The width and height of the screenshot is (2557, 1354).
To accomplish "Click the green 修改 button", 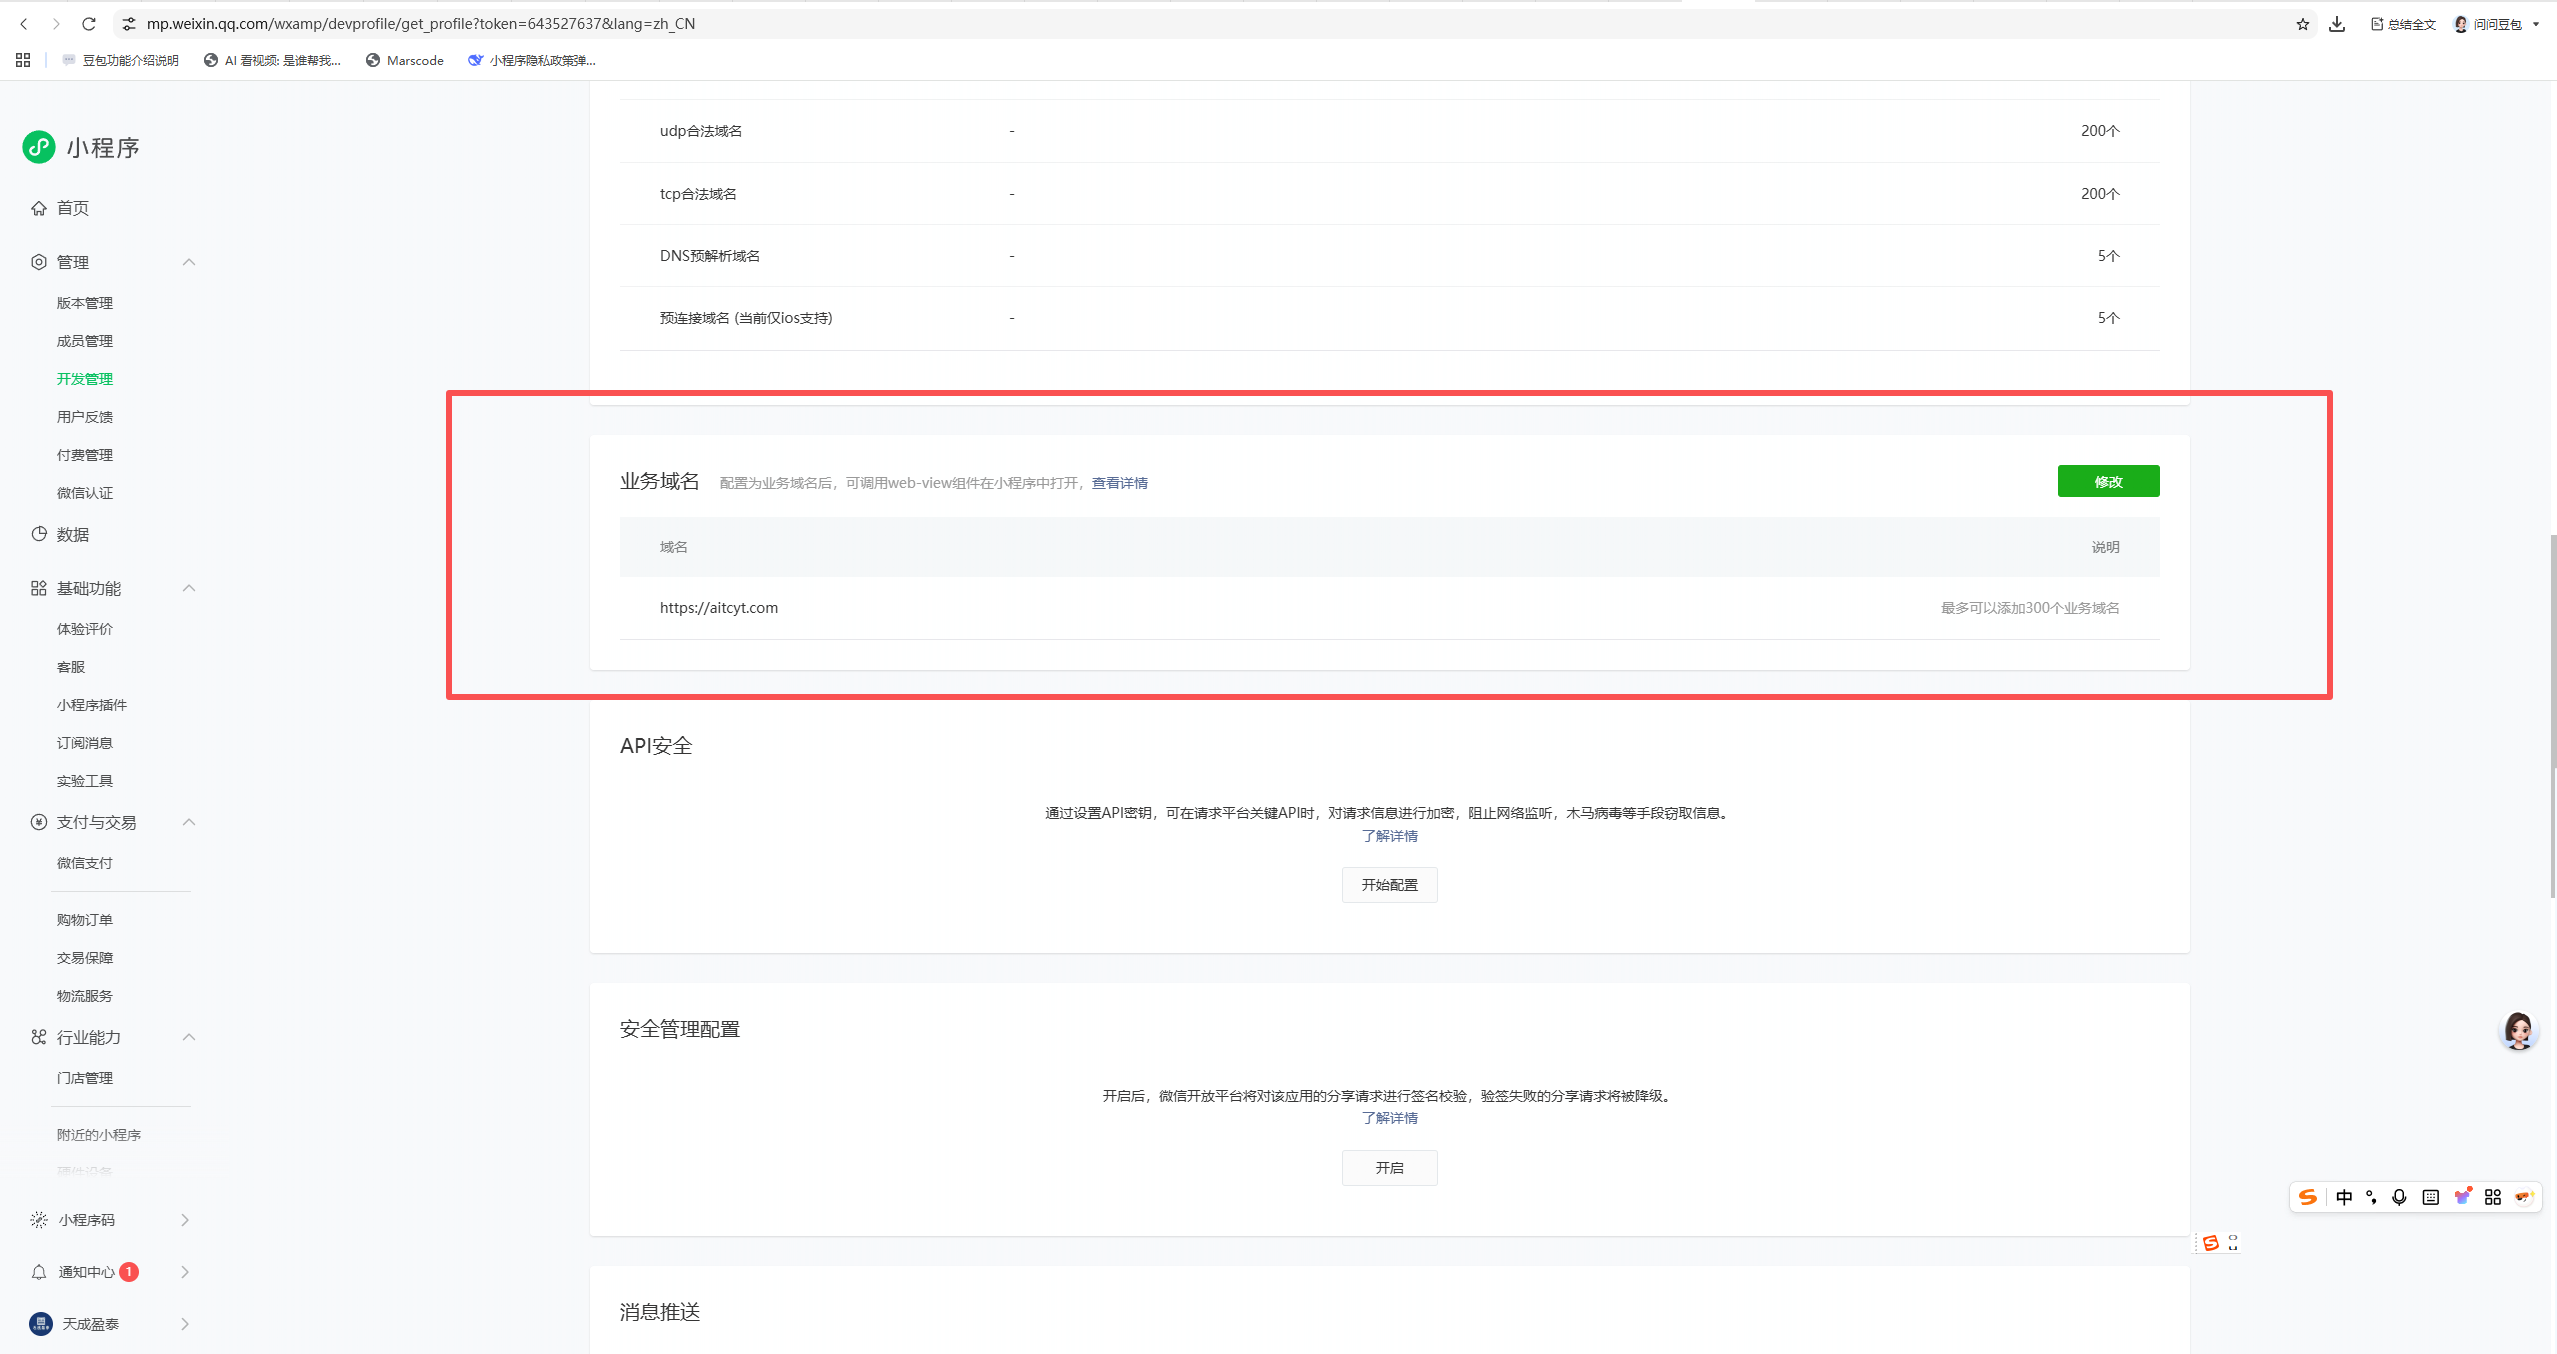I will click(2108, 481).
